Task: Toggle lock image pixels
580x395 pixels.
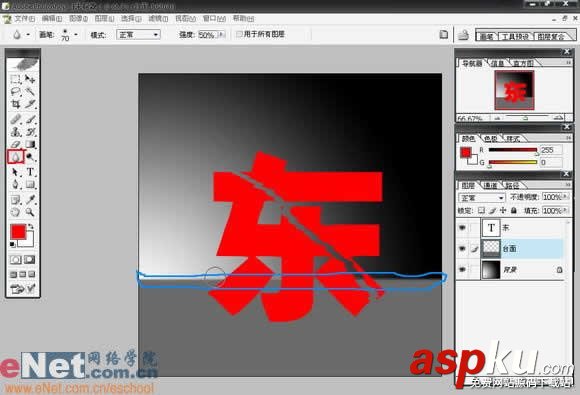Action: [x=492, y=210]
